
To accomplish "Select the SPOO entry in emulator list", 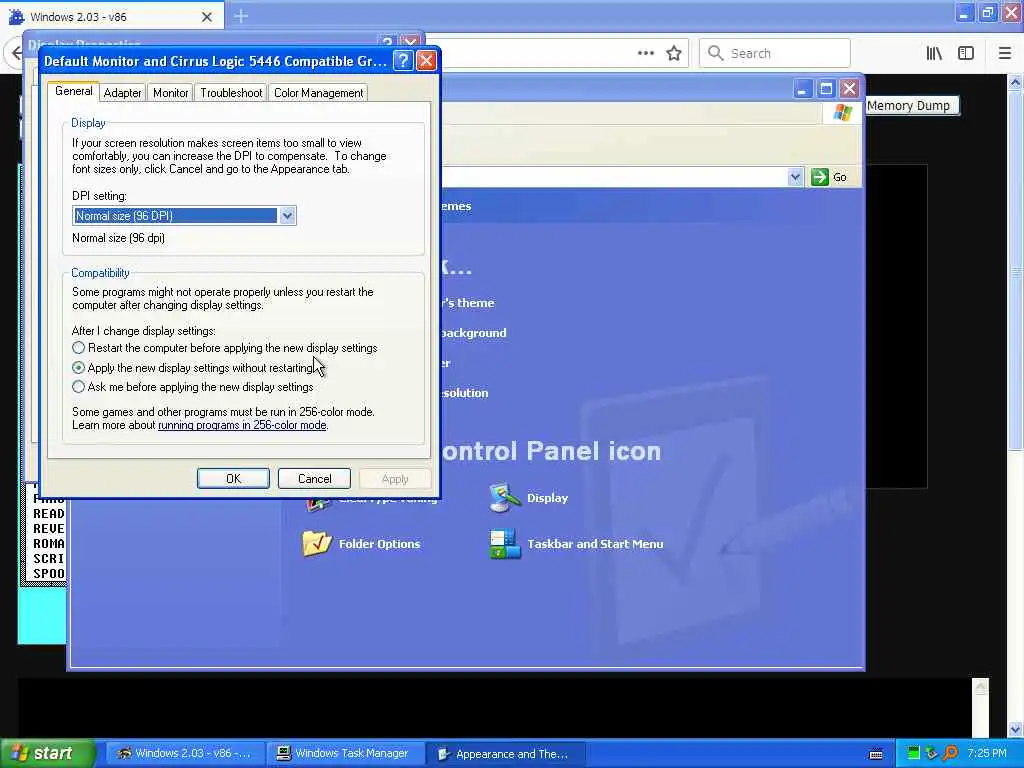I will (x=49, y=573).
